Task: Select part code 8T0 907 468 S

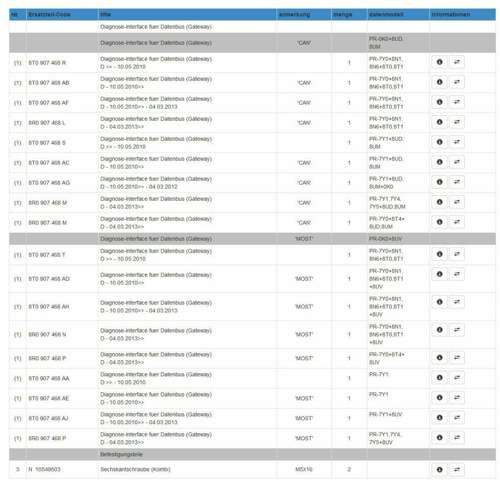Action: click(47, 143)
